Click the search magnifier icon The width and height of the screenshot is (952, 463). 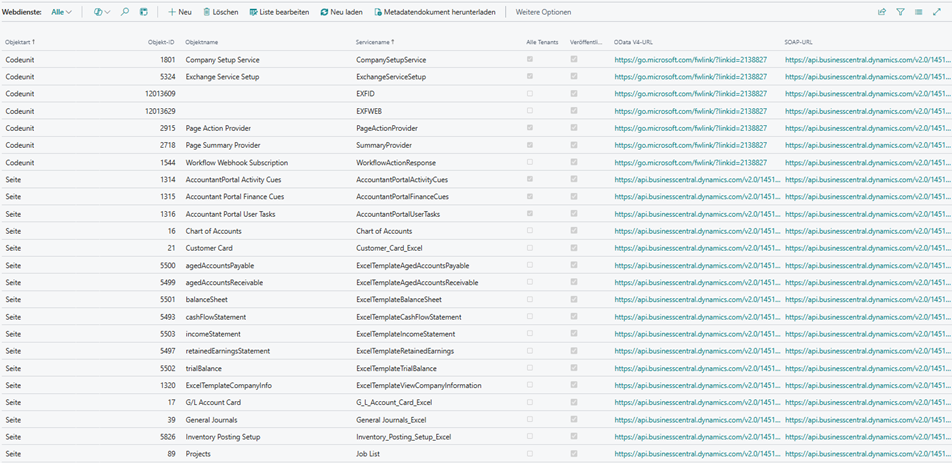[125, 12]
